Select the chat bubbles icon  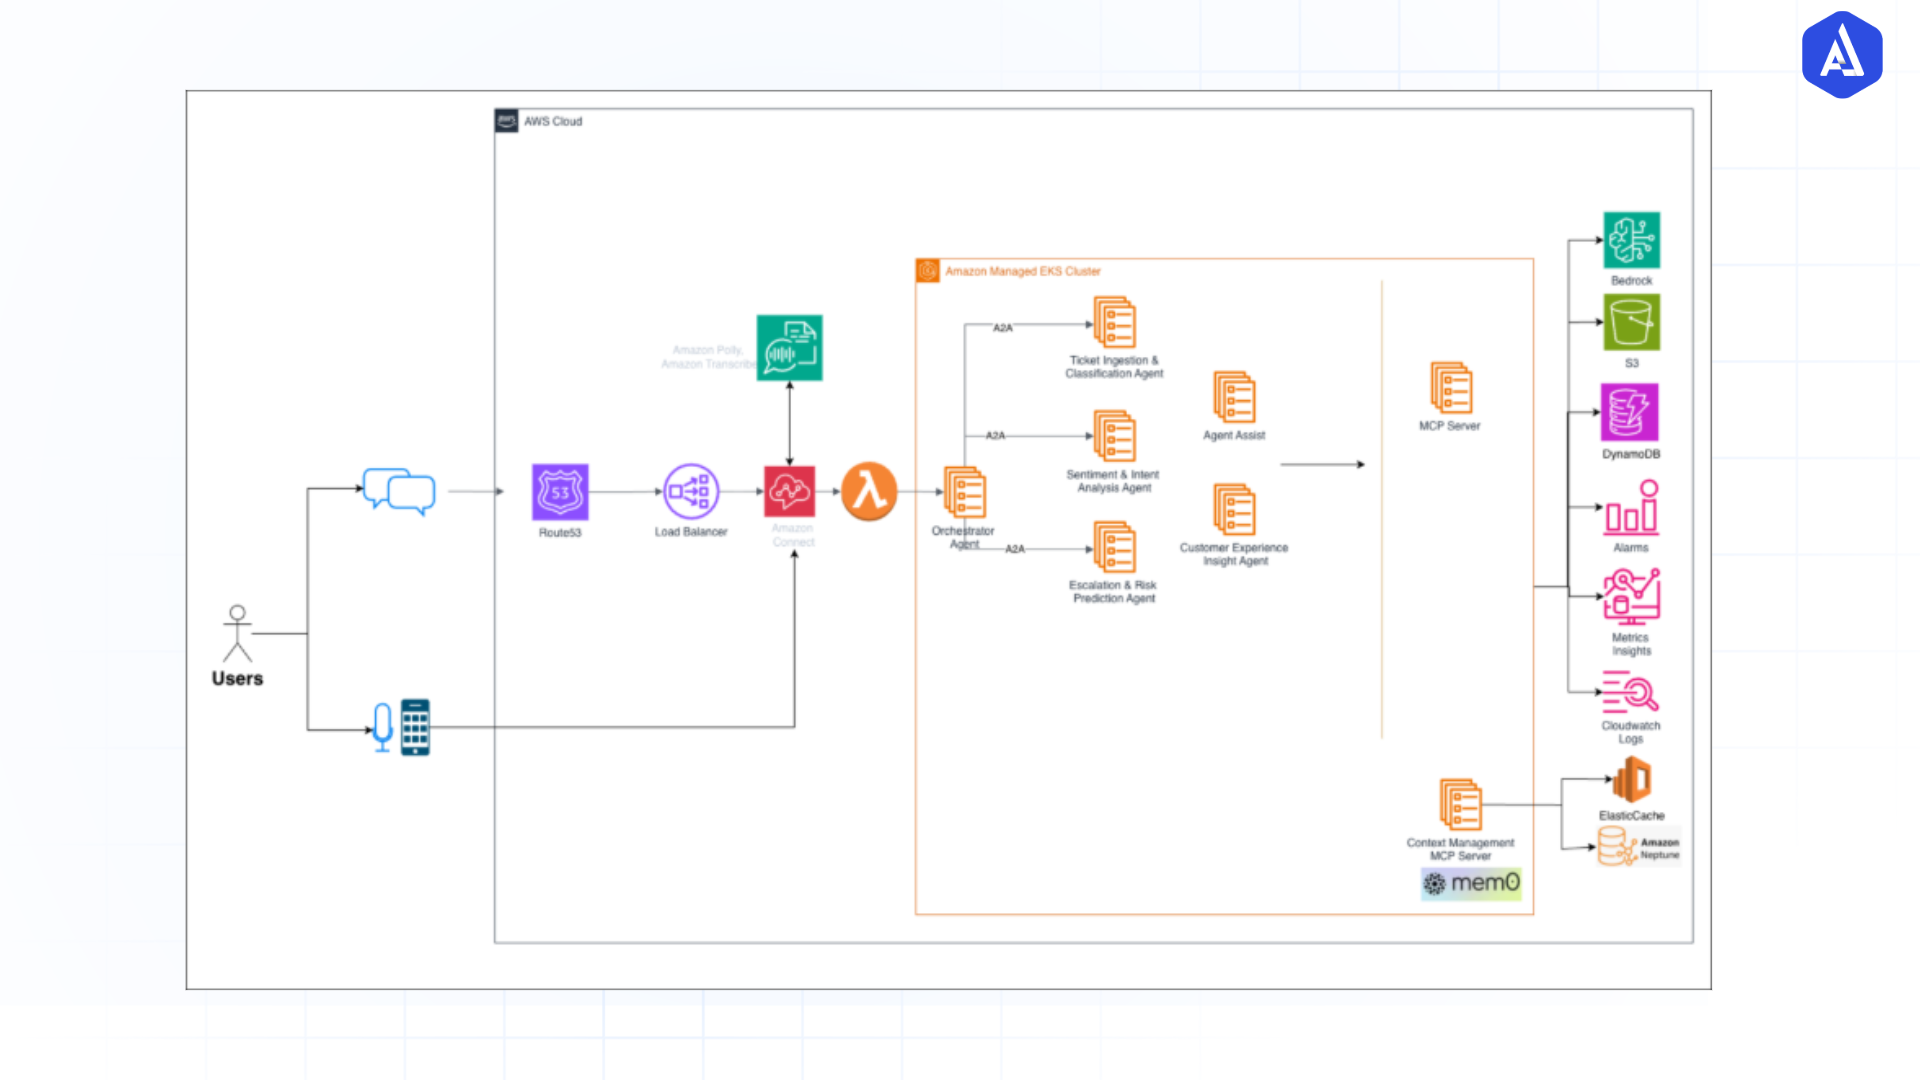[399, 490]
